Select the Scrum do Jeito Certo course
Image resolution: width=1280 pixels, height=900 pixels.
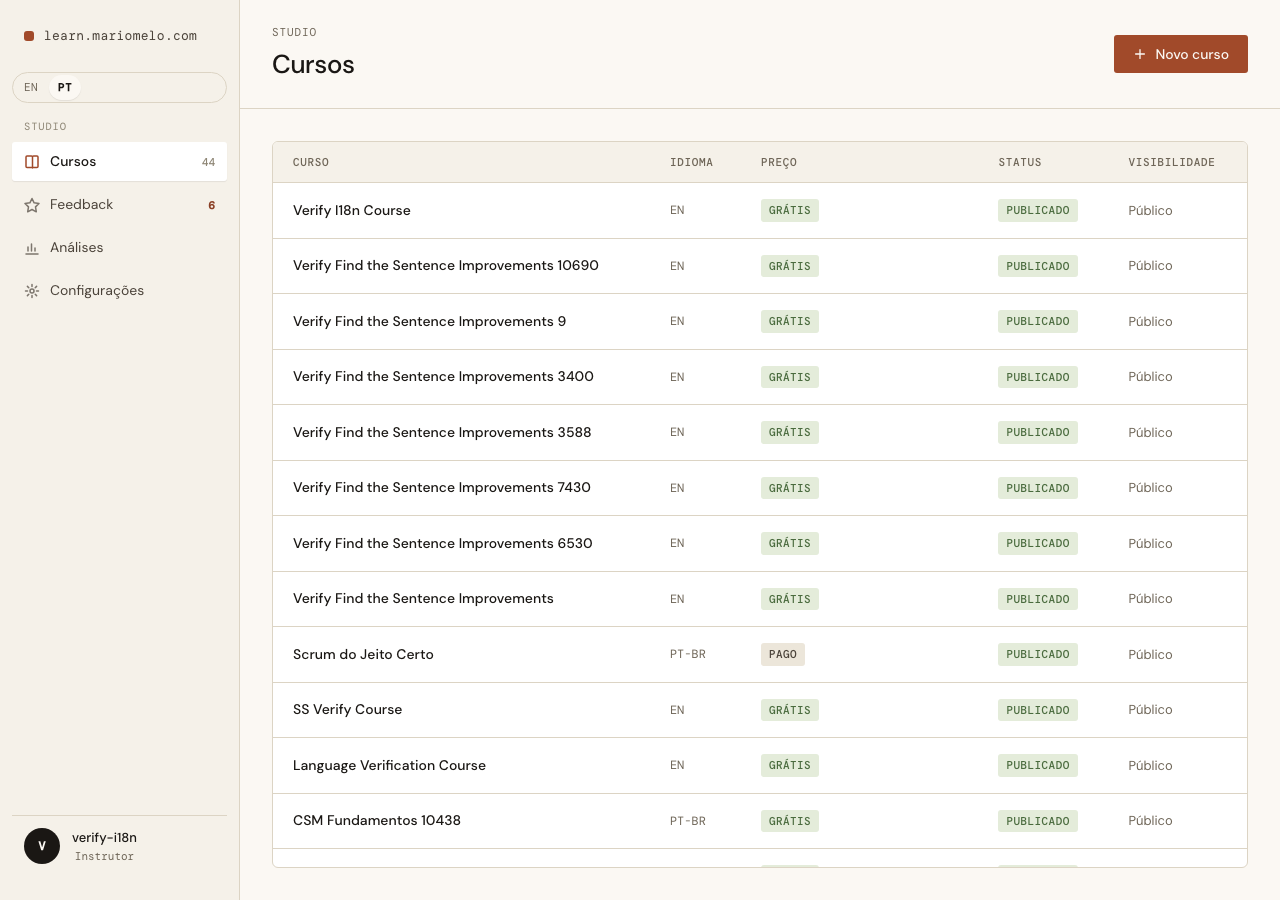point(760,655)
